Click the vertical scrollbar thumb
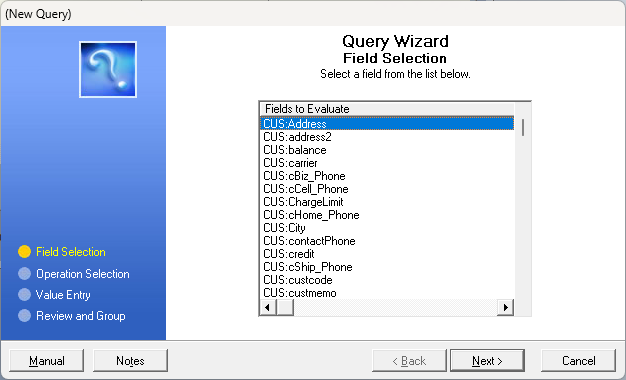This screenshot has height=380, width=626. pos(523,127)
